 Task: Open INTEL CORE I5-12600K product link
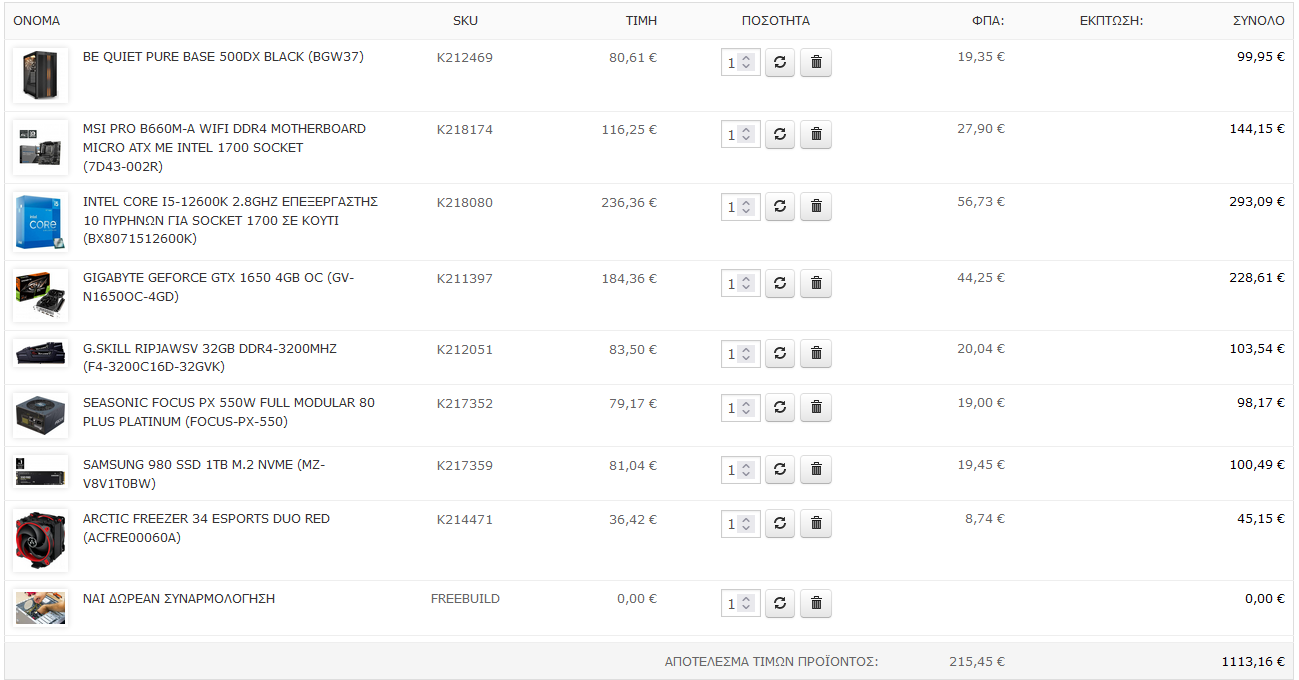pos(230,220)
